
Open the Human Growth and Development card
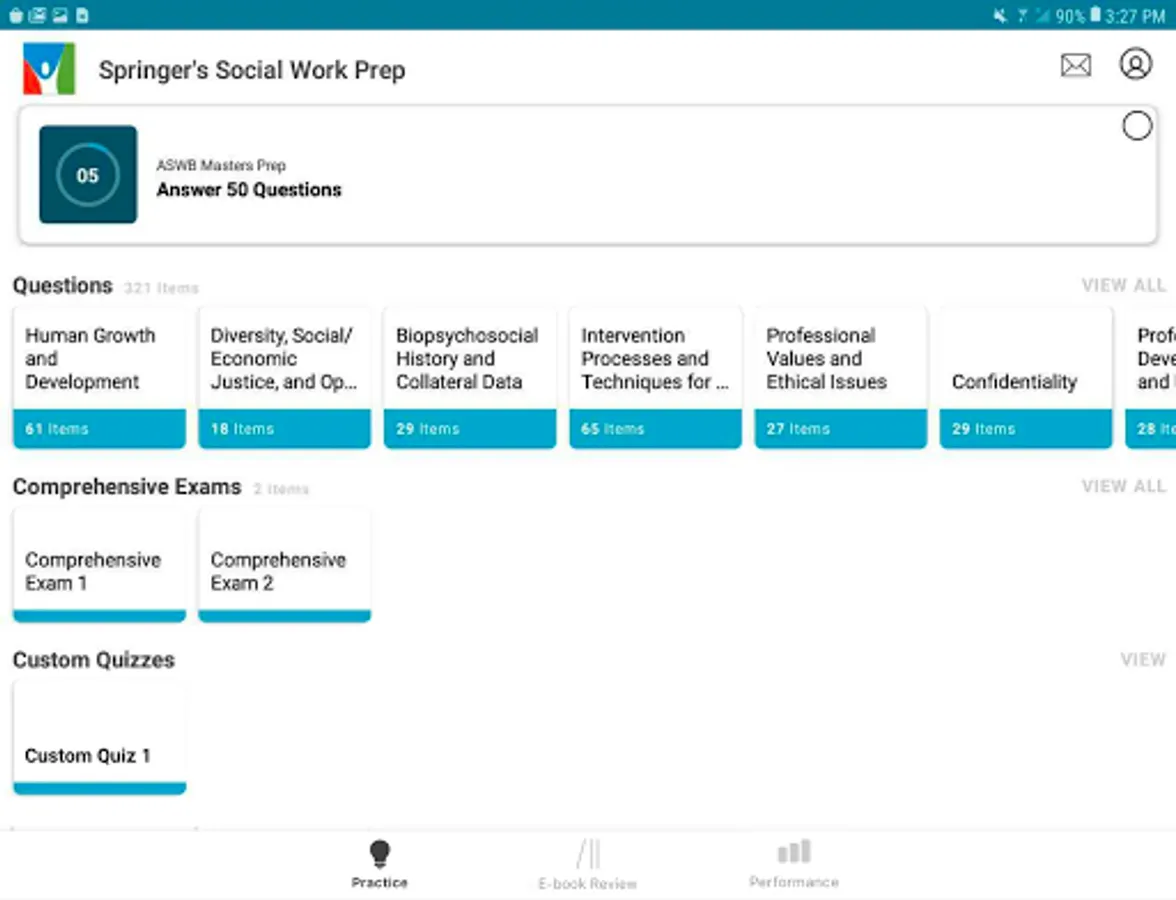[100, 377]
